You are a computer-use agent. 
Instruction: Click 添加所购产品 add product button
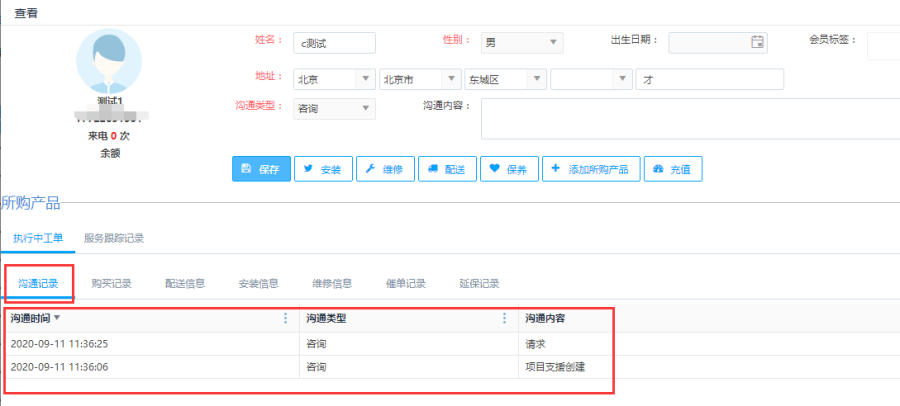(x=590, y=169)
